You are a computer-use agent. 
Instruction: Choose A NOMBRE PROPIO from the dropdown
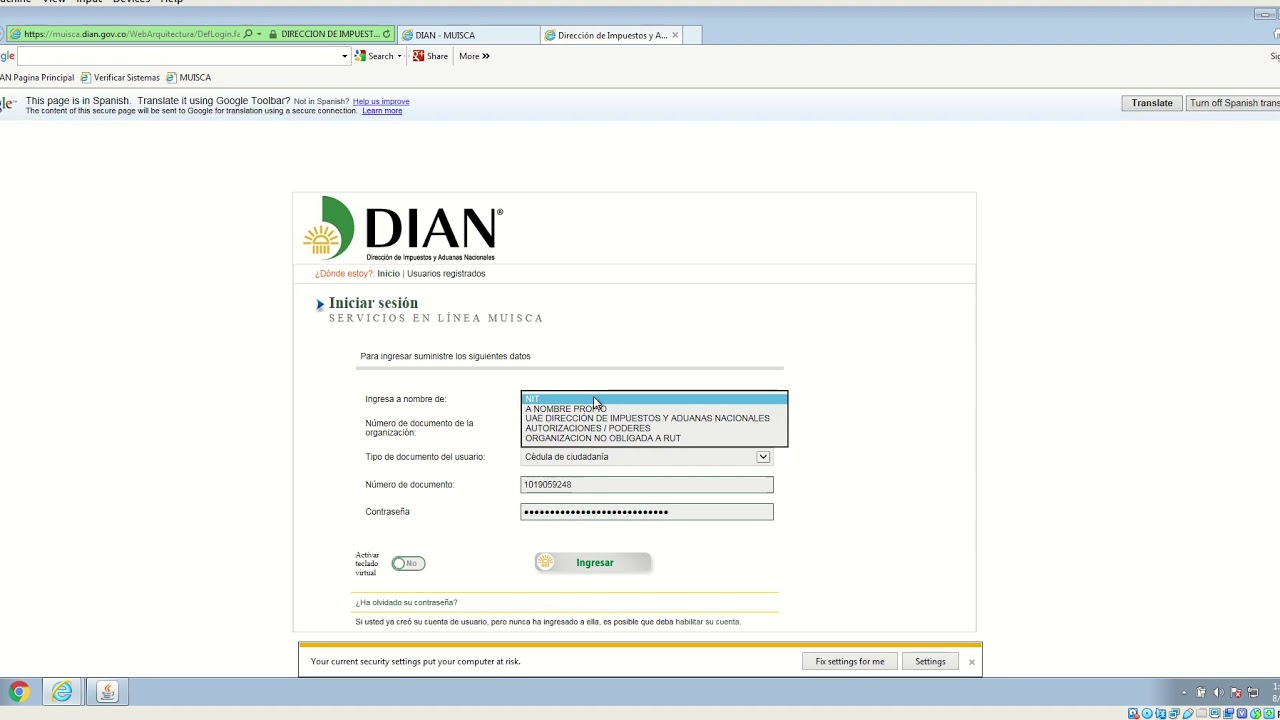[x=654, y=409]
